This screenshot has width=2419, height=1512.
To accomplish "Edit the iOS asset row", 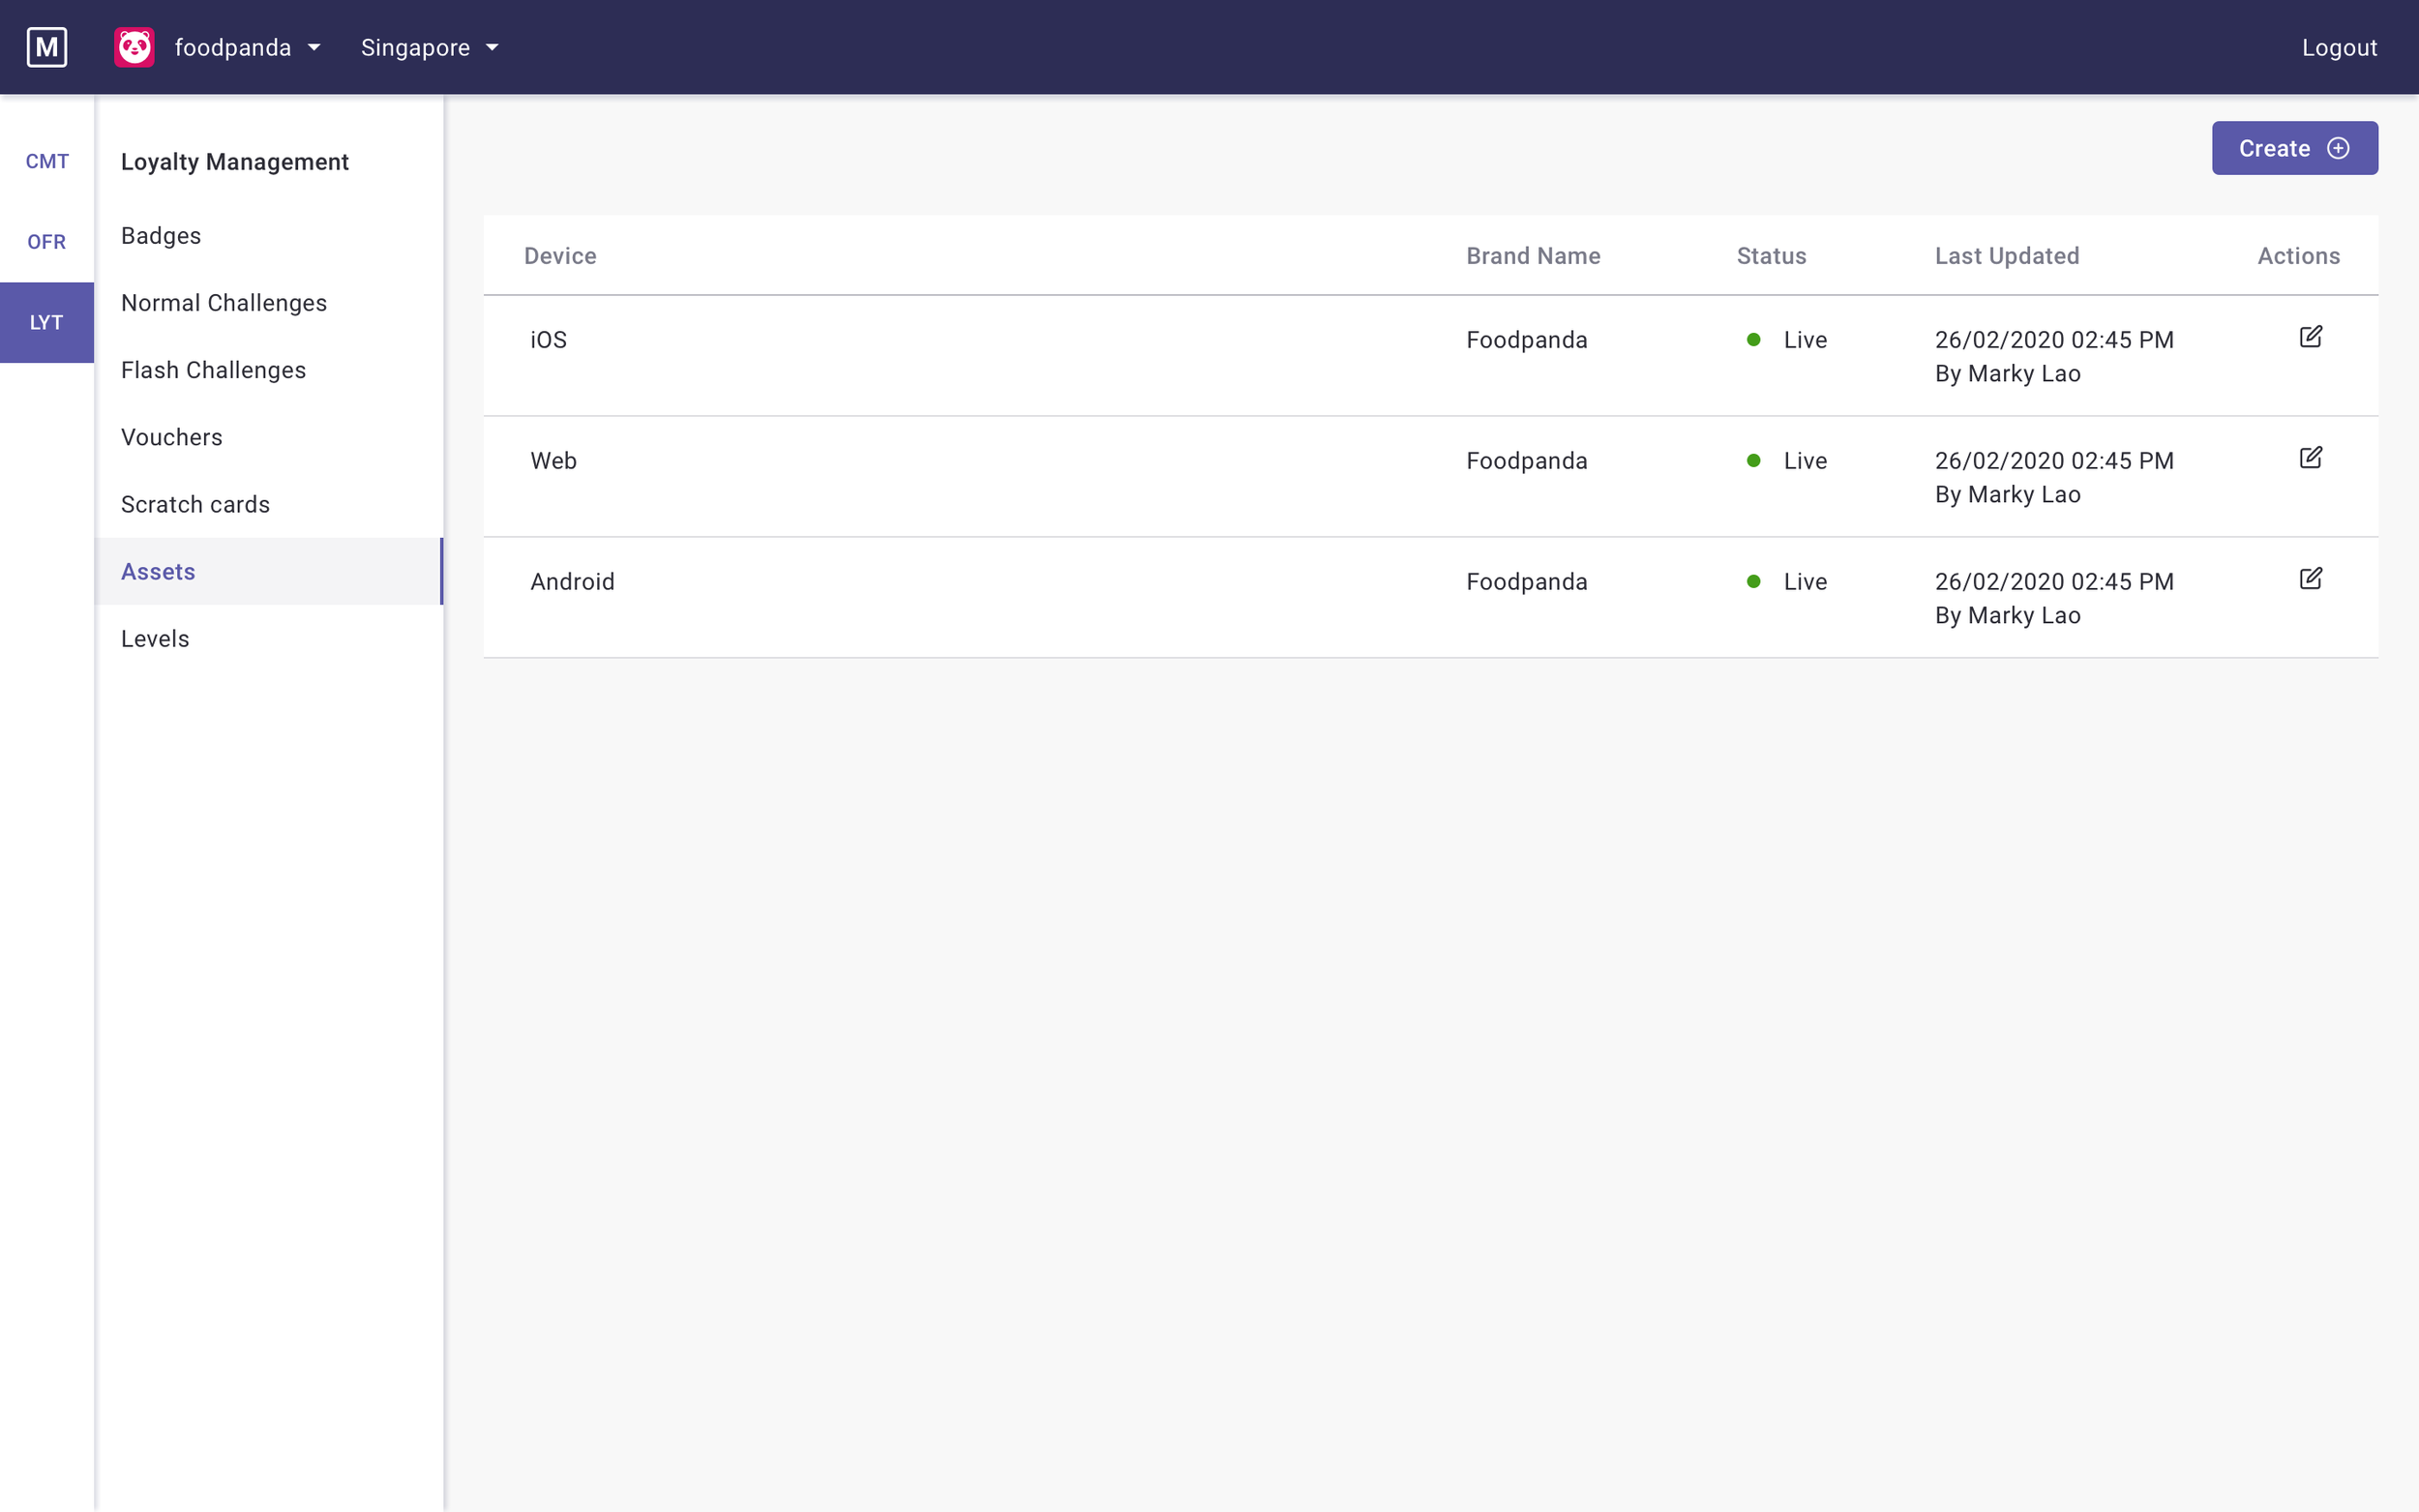I will (x=2310, y=337).
